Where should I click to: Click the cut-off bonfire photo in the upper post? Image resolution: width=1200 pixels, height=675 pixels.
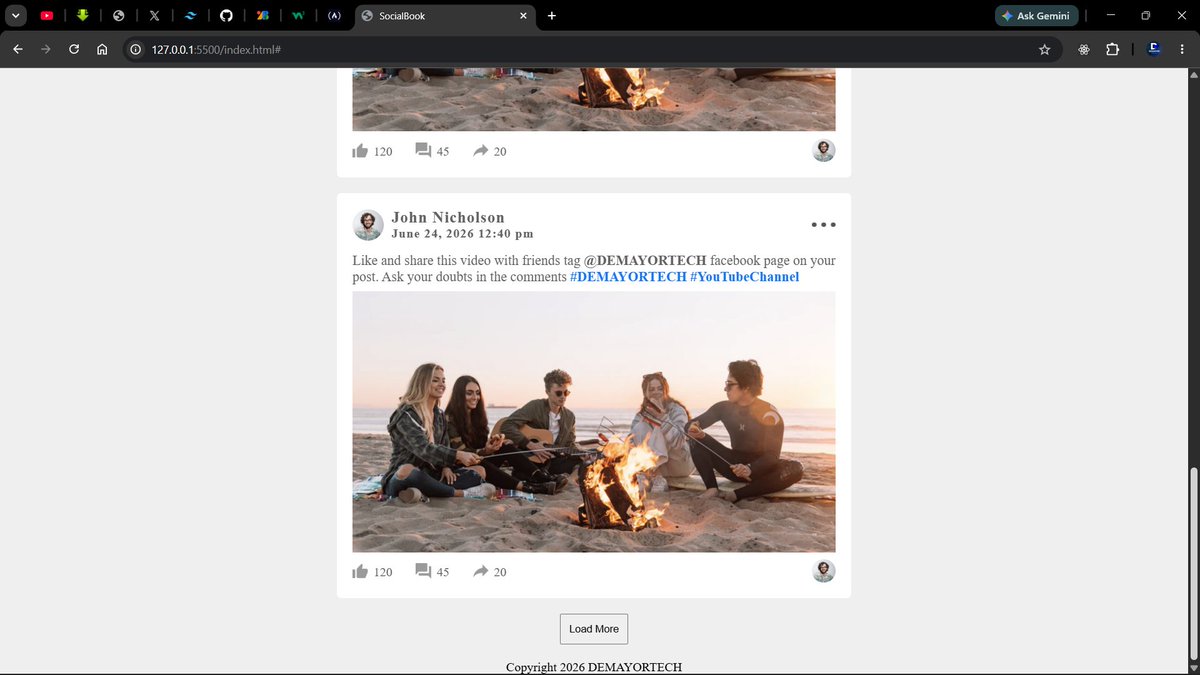click(594, 99)
